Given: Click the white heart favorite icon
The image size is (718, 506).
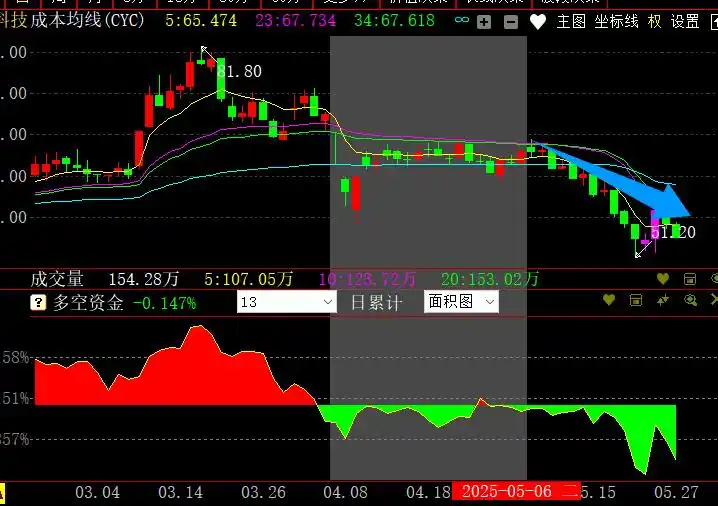Looking at the screenshot, I should (x=538, y=21).
